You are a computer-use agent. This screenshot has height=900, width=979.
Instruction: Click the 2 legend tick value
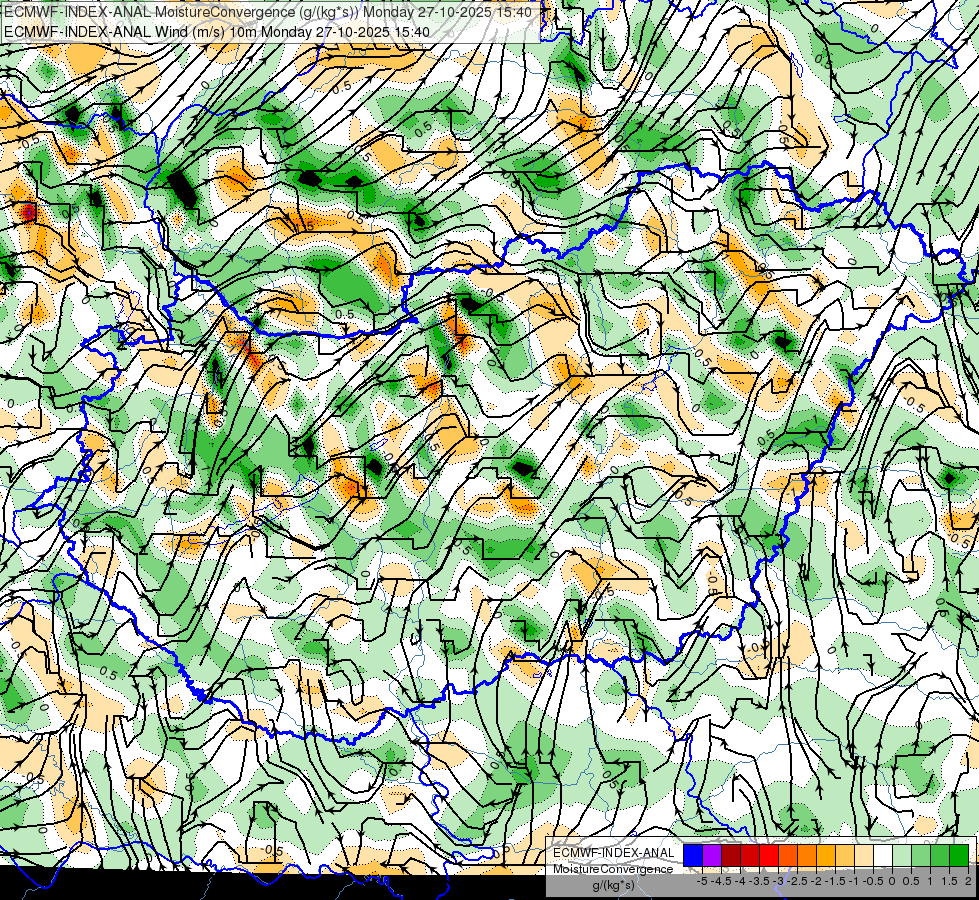coord(968,881)
